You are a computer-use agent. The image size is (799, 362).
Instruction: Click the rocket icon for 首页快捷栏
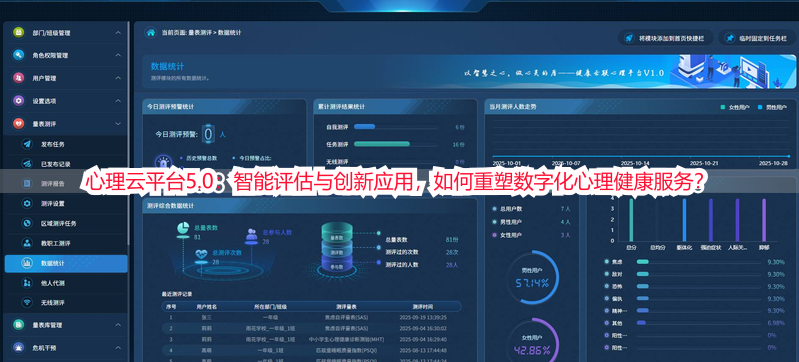pyautogui.click(x=629, y=38)
